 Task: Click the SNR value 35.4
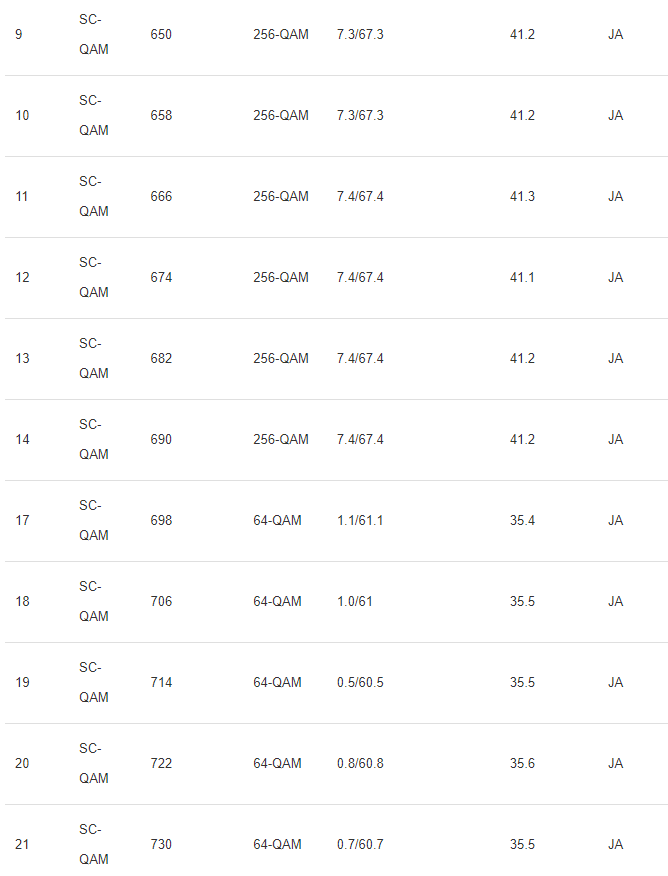522,521
